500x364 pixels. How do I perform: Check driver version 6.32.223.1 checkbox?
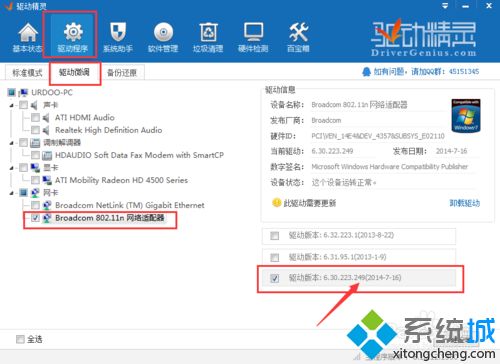tap(274, 236)
